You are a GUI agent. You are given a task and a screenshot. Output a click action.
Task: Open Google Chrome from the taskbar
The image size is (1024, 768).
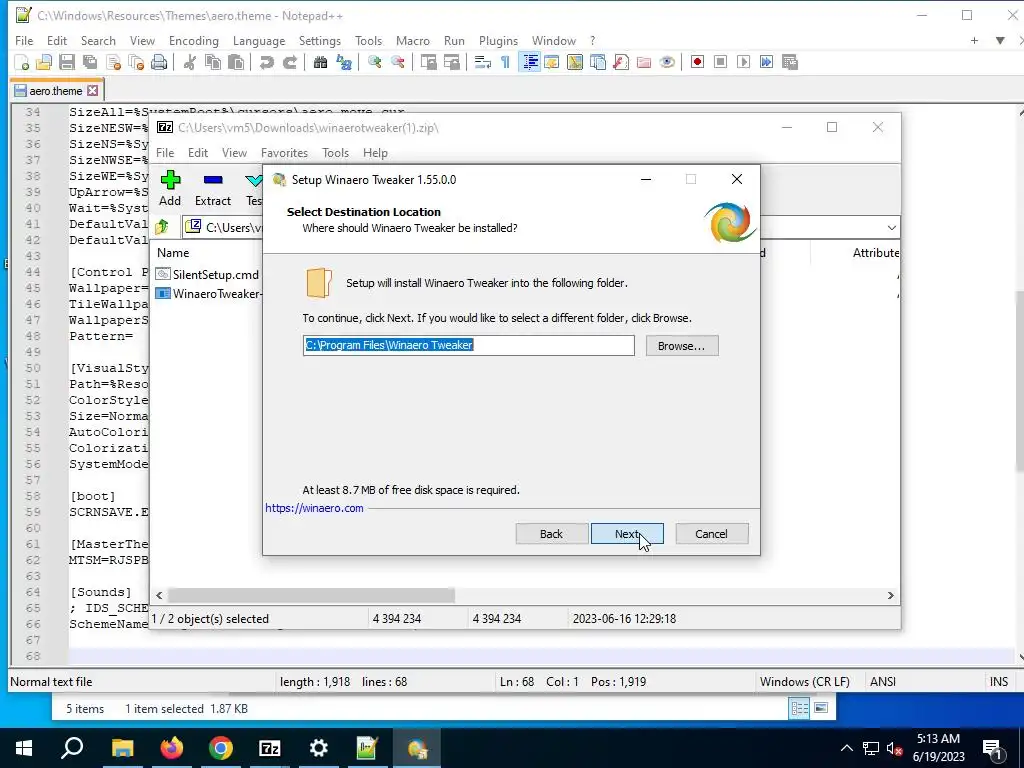pos(221,748)
